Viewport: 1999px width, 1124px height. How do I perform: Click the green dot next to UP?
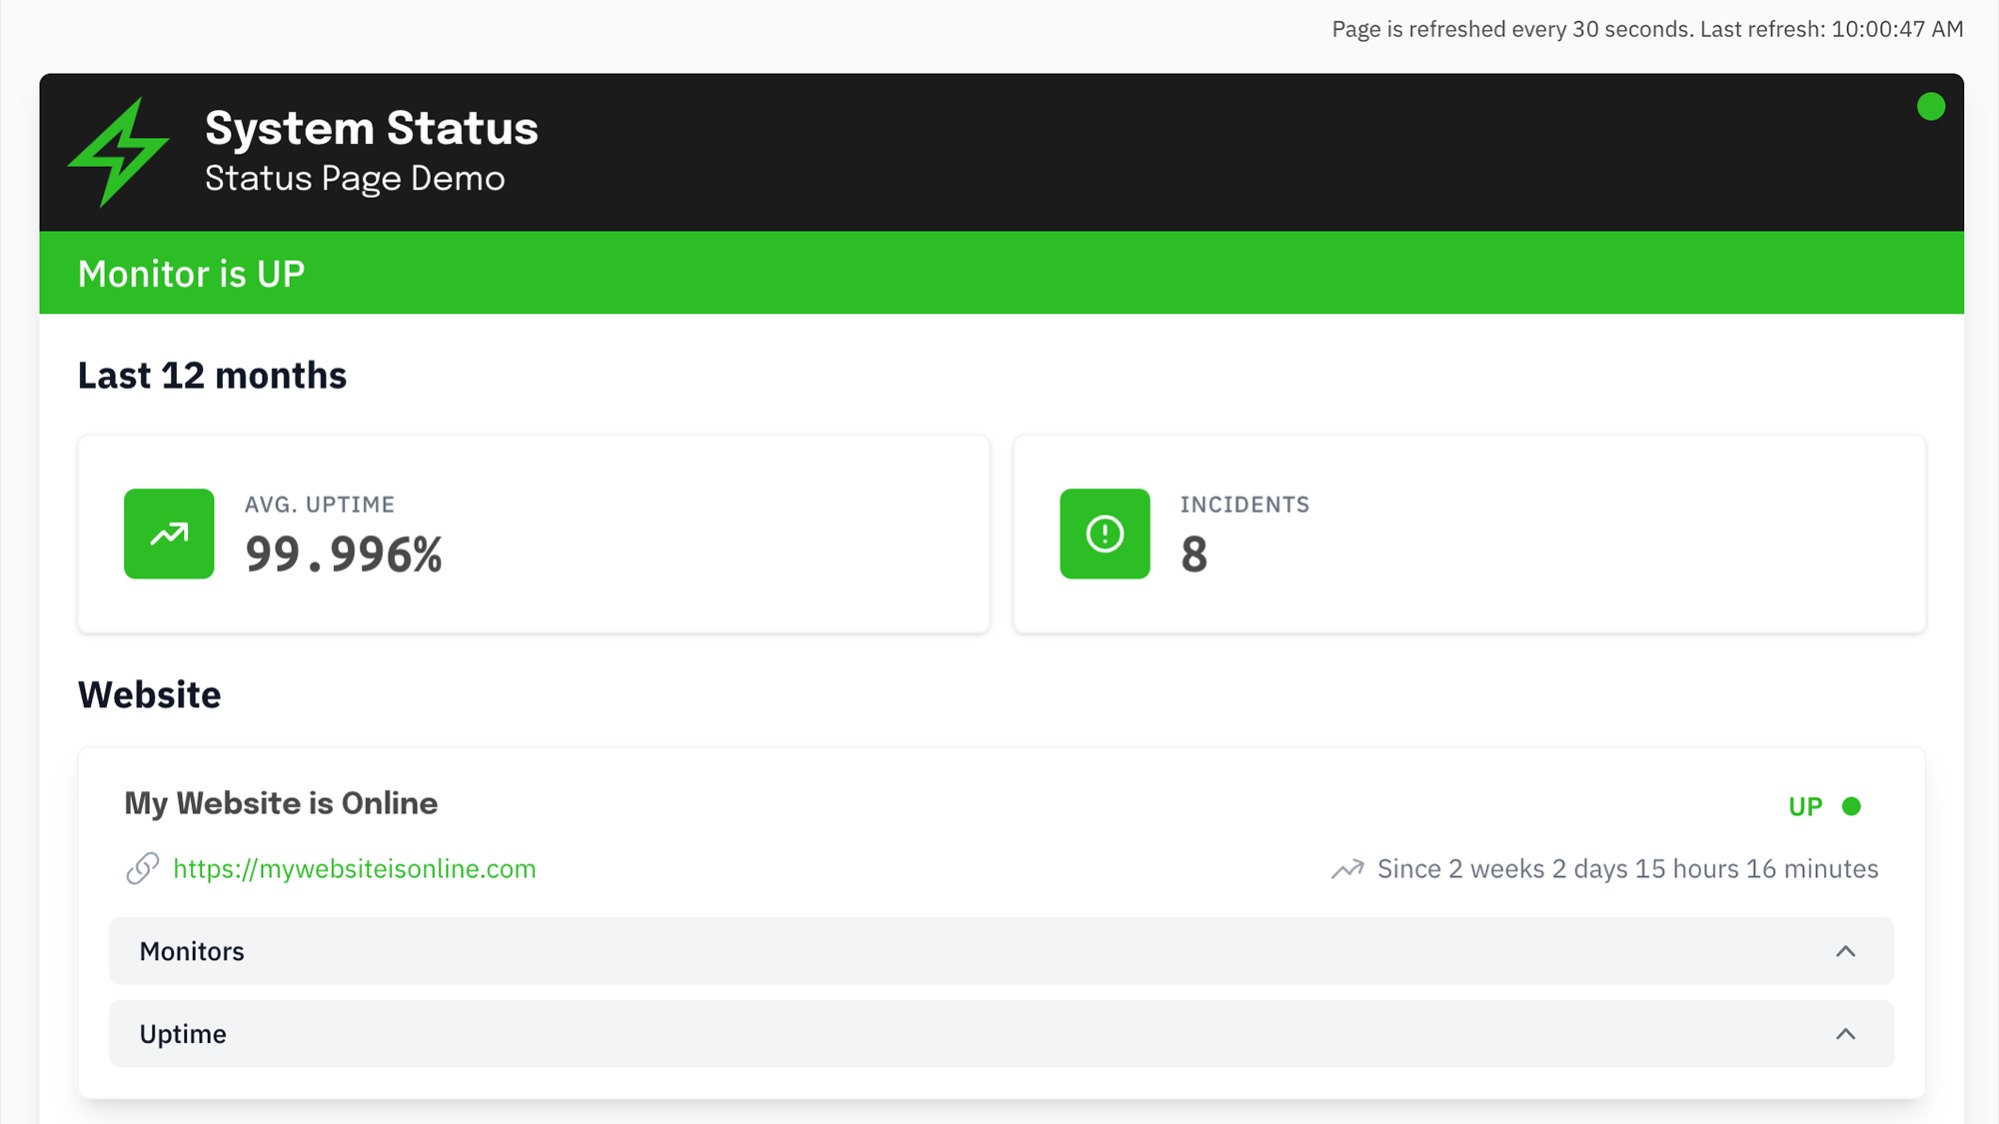tap(1851, 806)
